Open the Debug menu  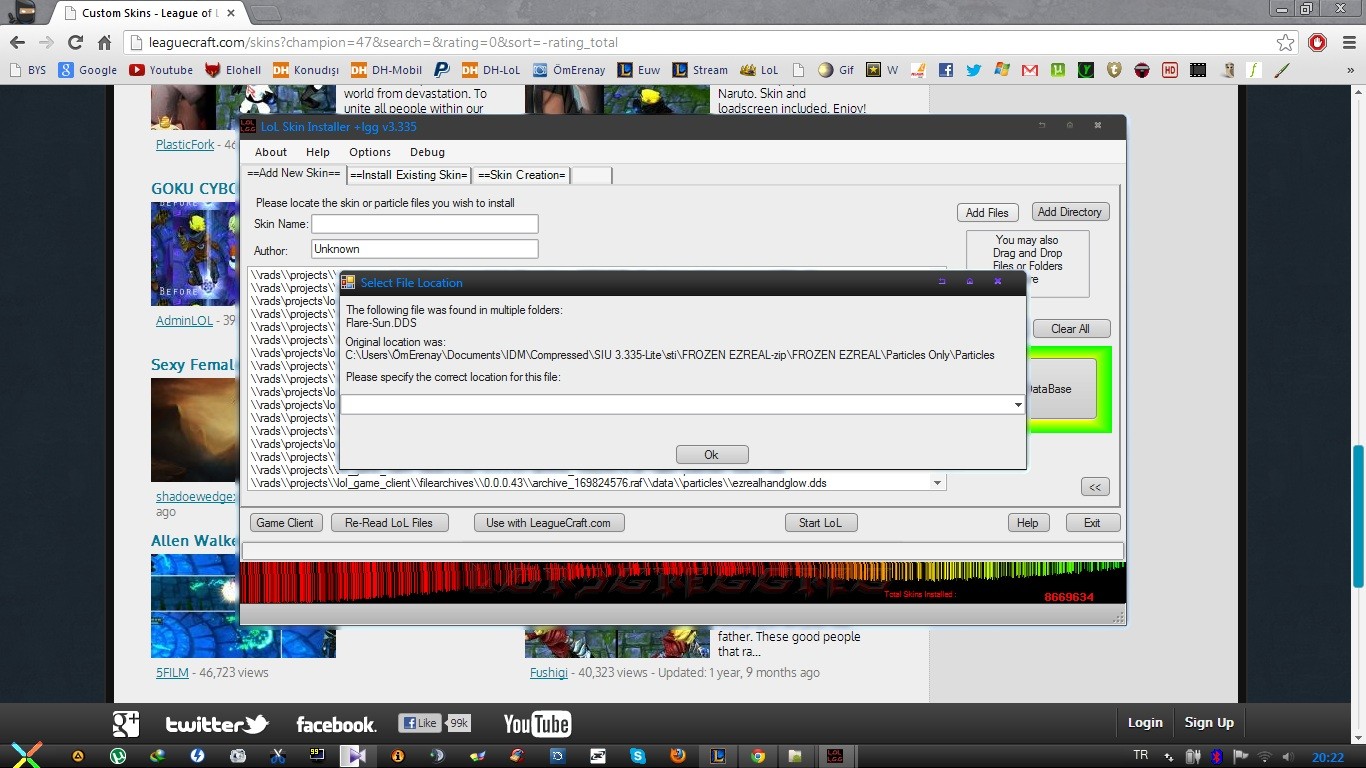[427, 152]
